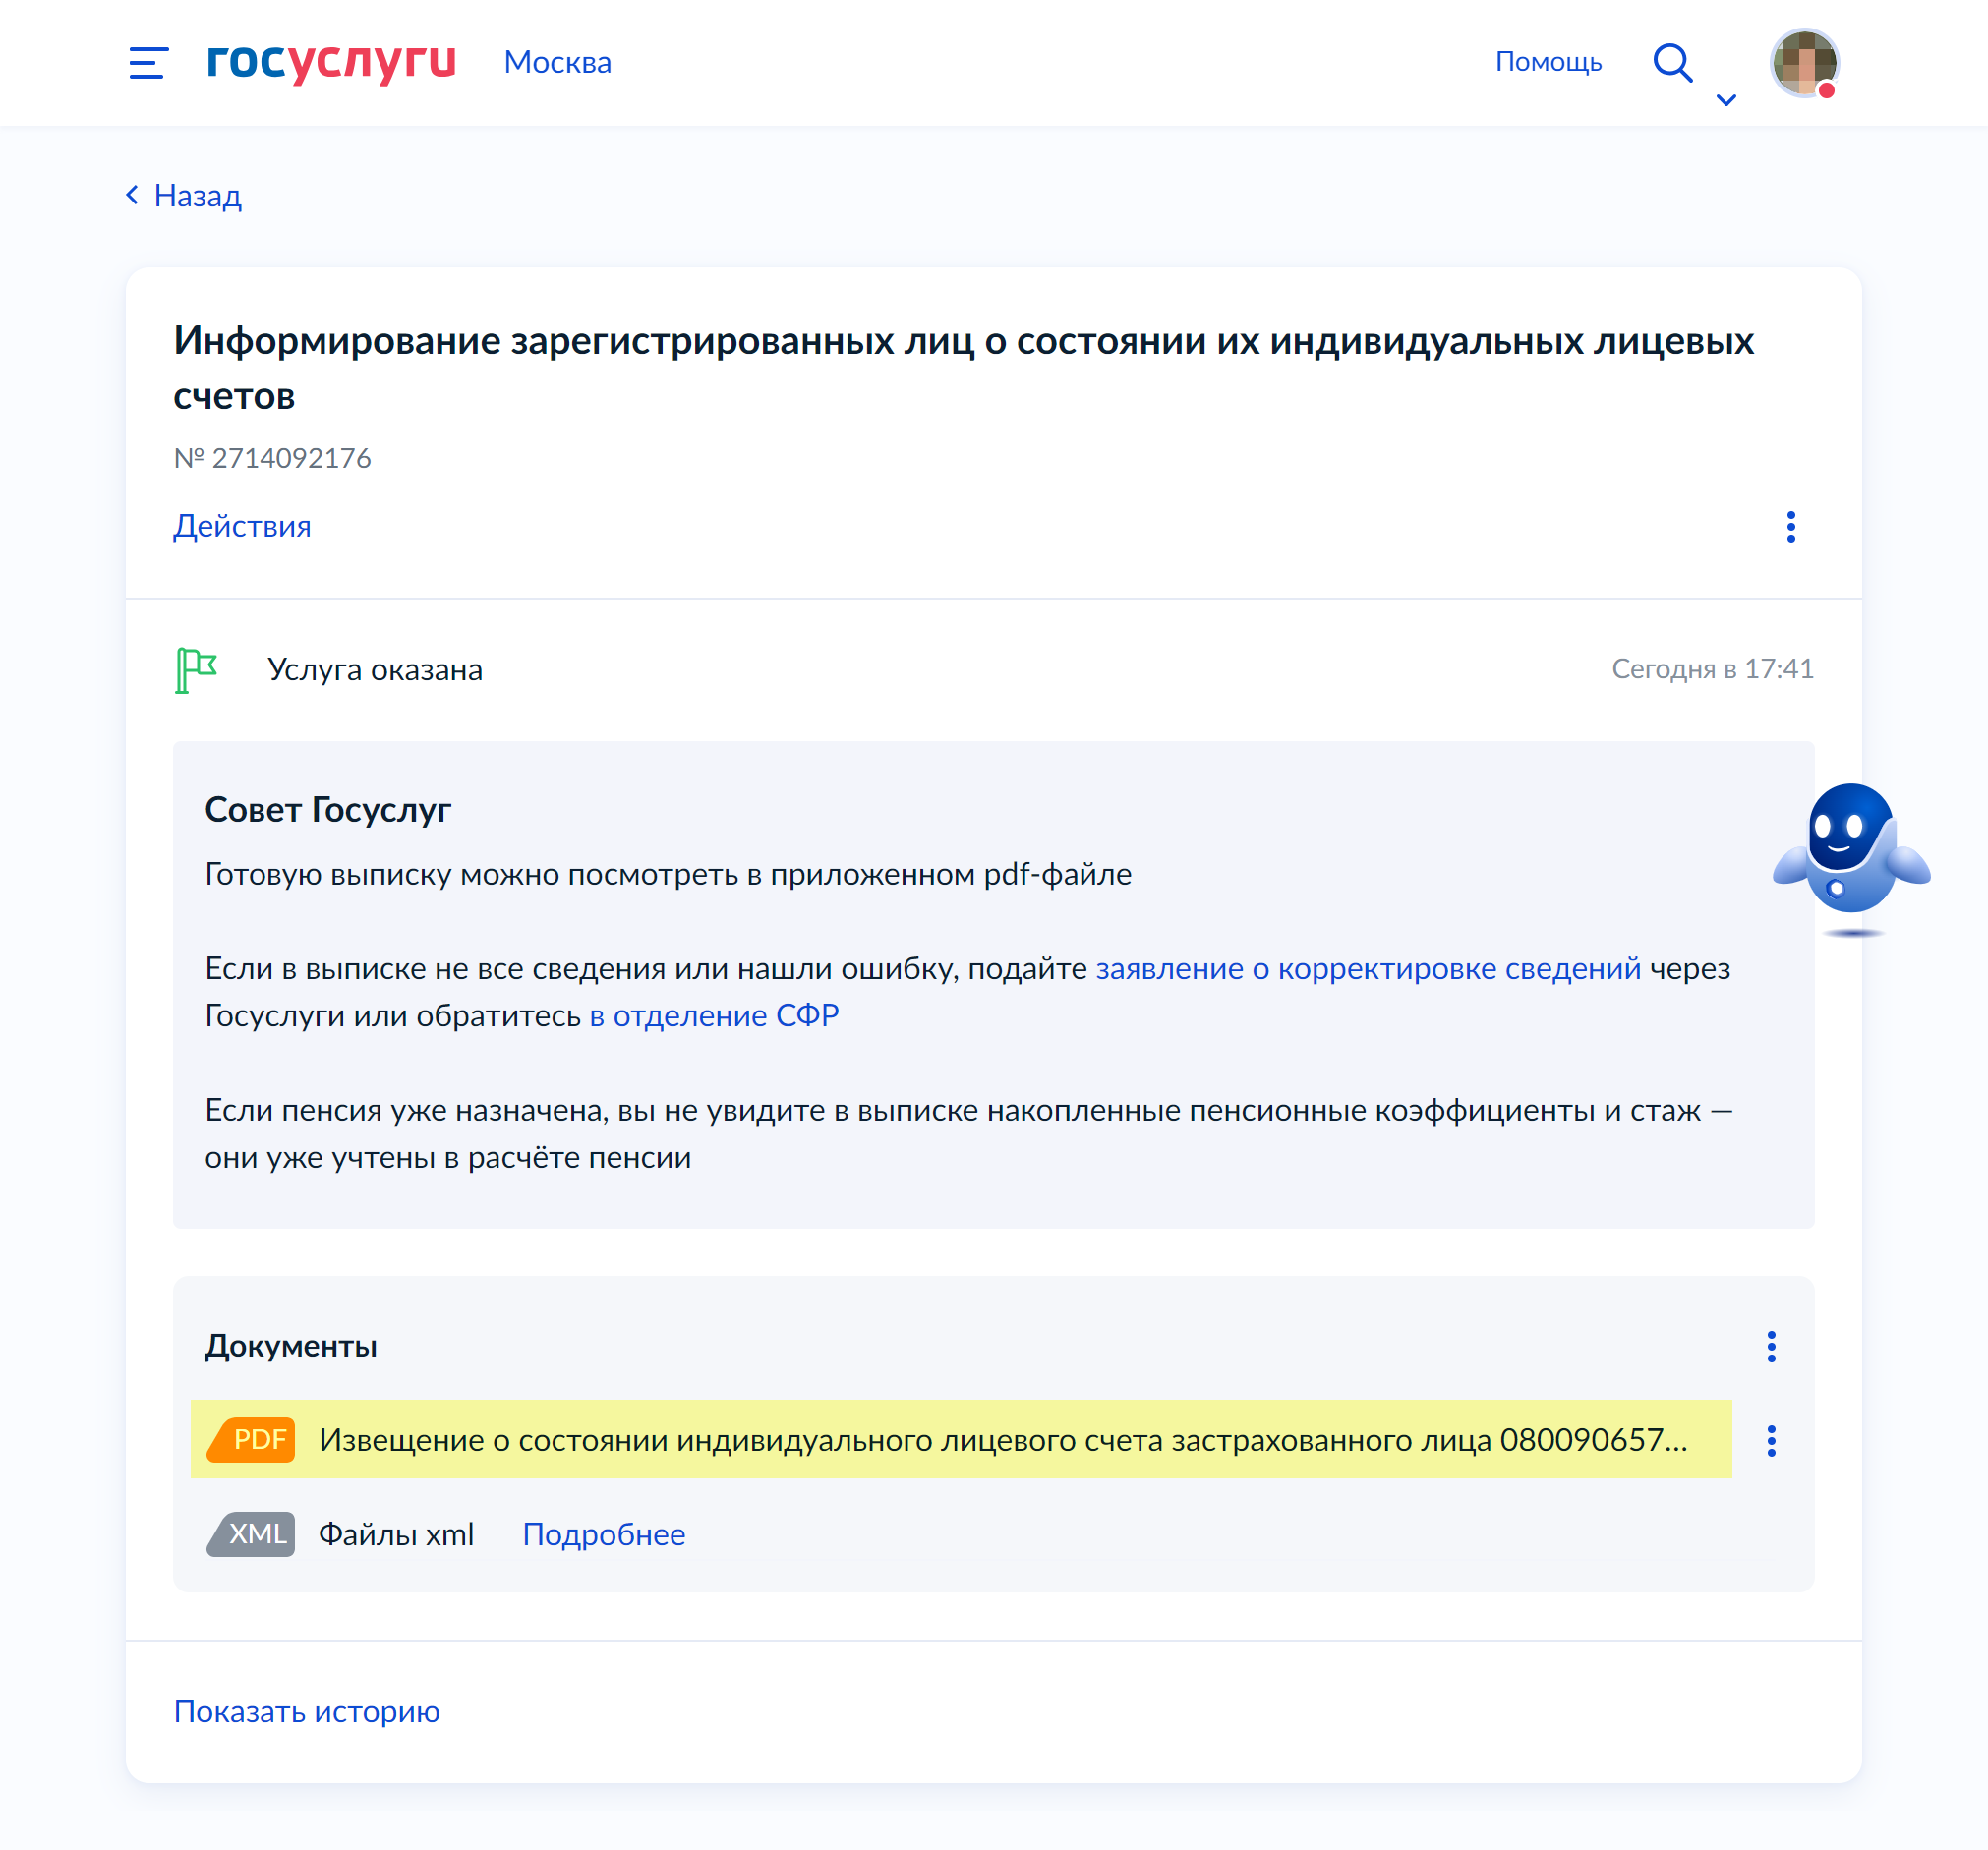Click Подробнее next to XML files

pos(606,1533)
